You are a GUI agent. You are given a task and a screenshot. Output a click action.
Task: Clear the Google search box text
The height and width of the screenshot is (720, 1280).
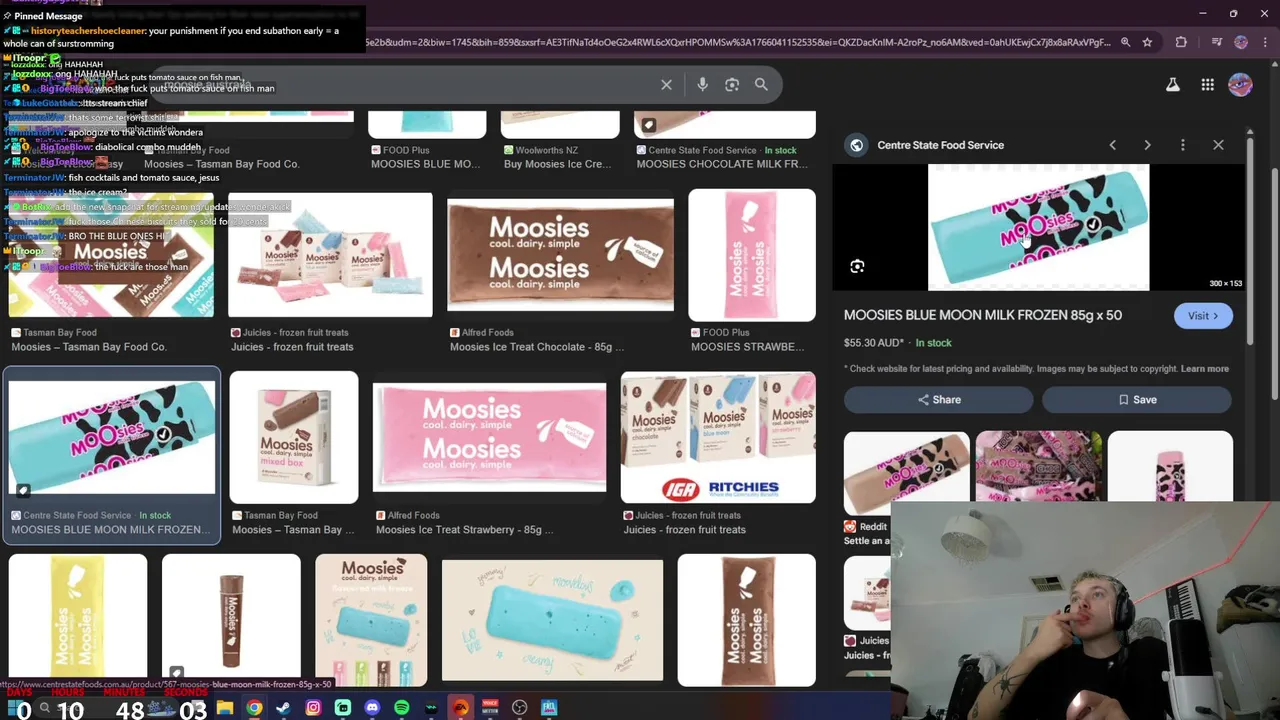pos(666,85)
